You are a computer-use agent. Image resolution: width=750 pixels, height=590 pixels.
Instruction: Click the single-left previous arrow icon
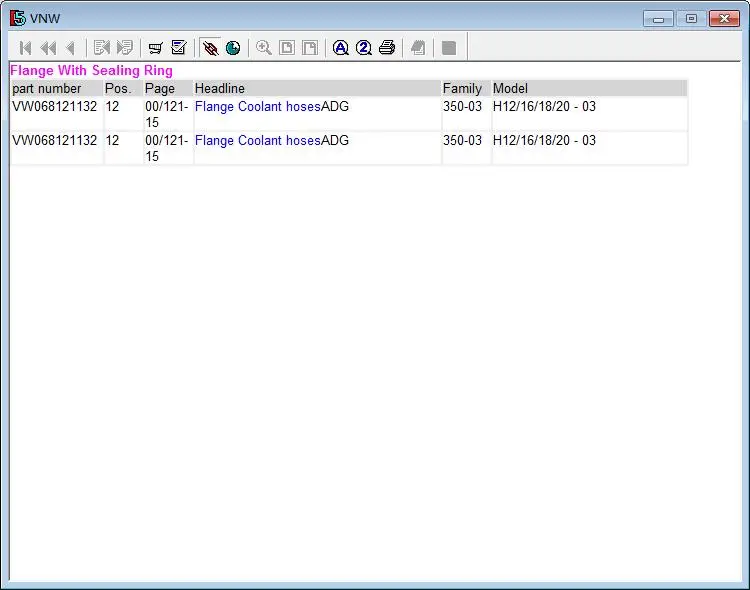pos(71,48)
